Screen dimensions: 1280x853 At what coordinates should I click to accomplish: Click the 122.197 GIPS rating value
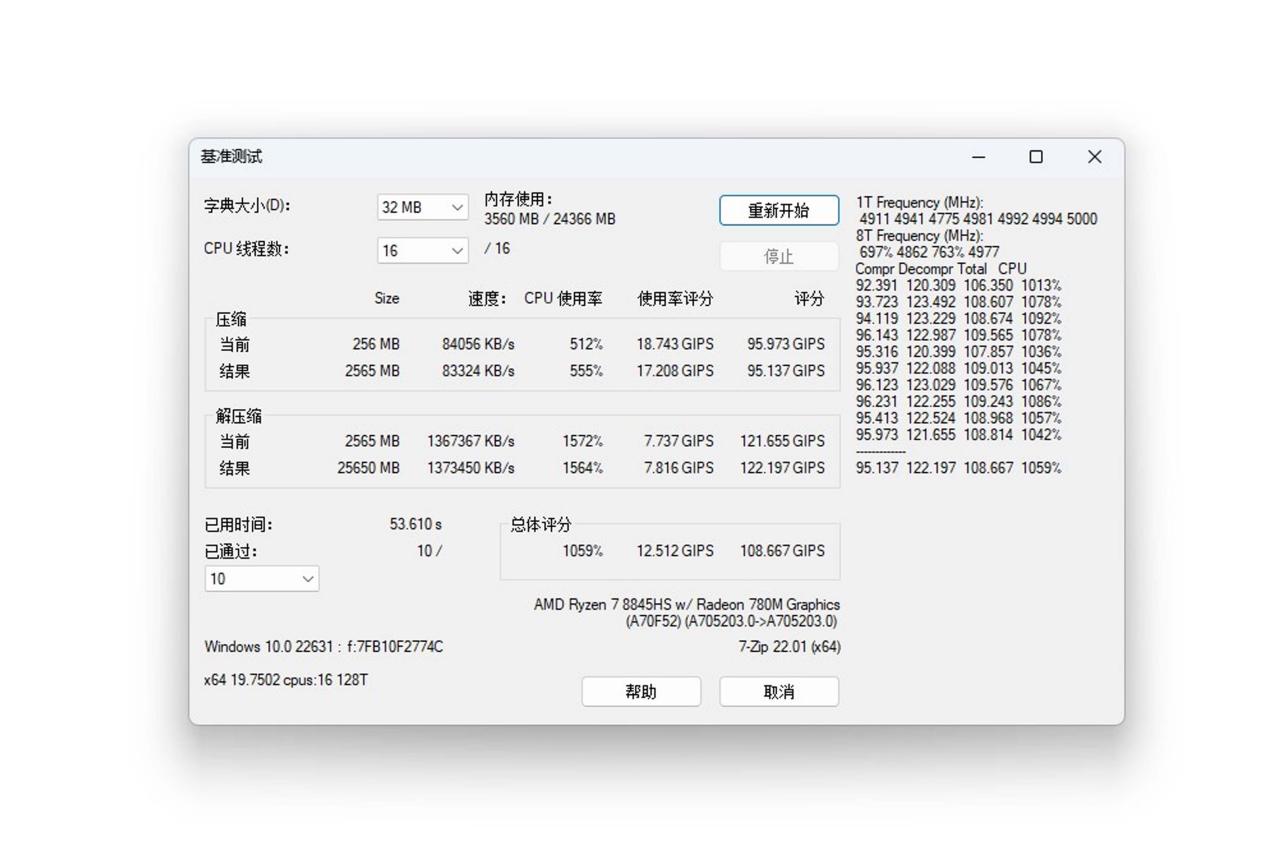click(x=782, y=468)
